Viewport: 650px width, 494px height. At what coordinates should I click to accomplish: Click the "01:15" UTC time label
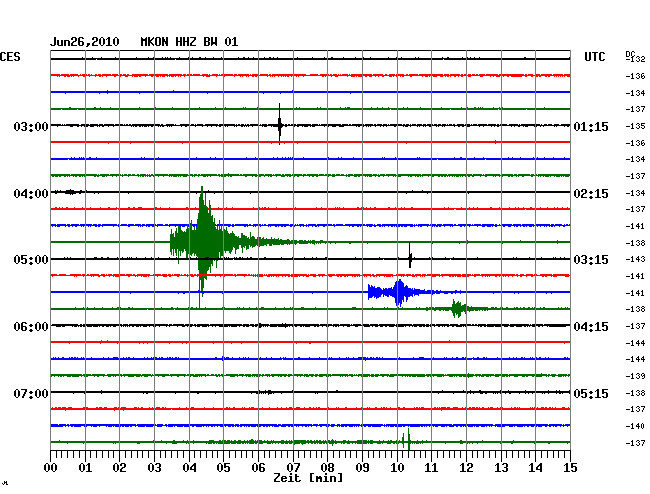[x=591, y=127]
